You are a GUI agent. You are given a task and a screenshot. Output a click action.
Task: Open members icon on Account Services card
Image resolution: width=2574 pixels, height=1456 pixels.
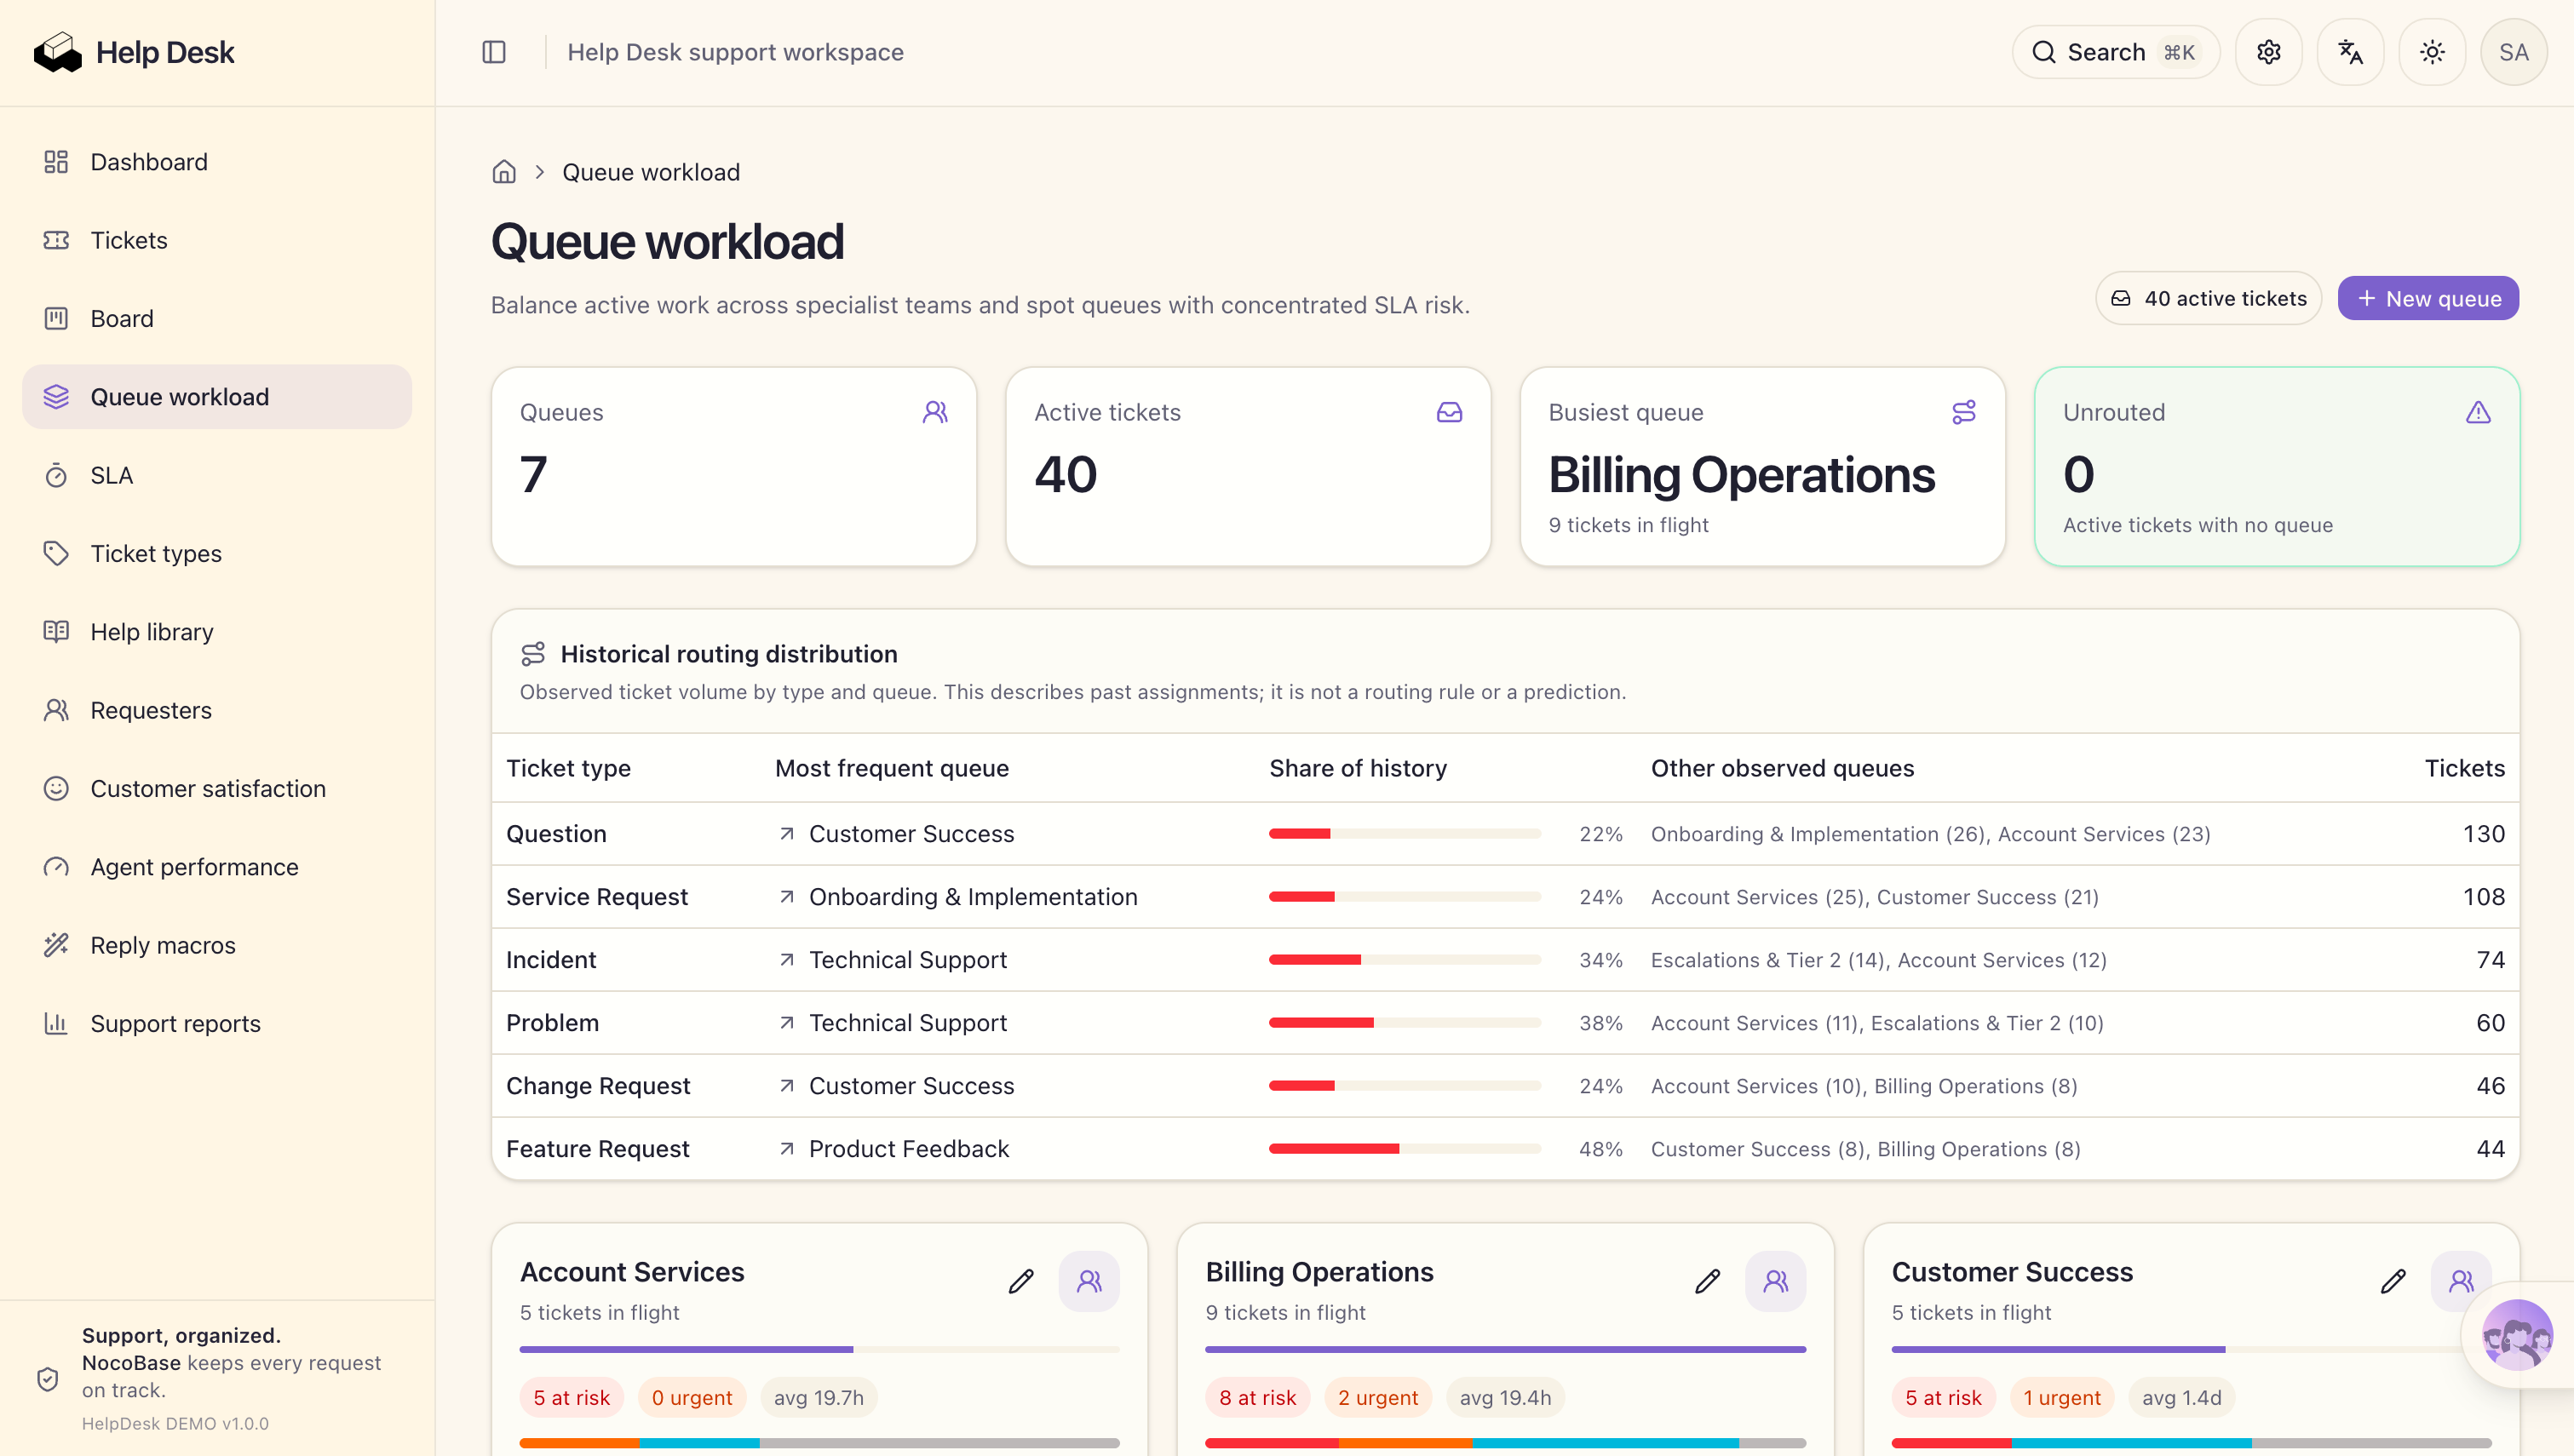(x=1089, y=1281)
